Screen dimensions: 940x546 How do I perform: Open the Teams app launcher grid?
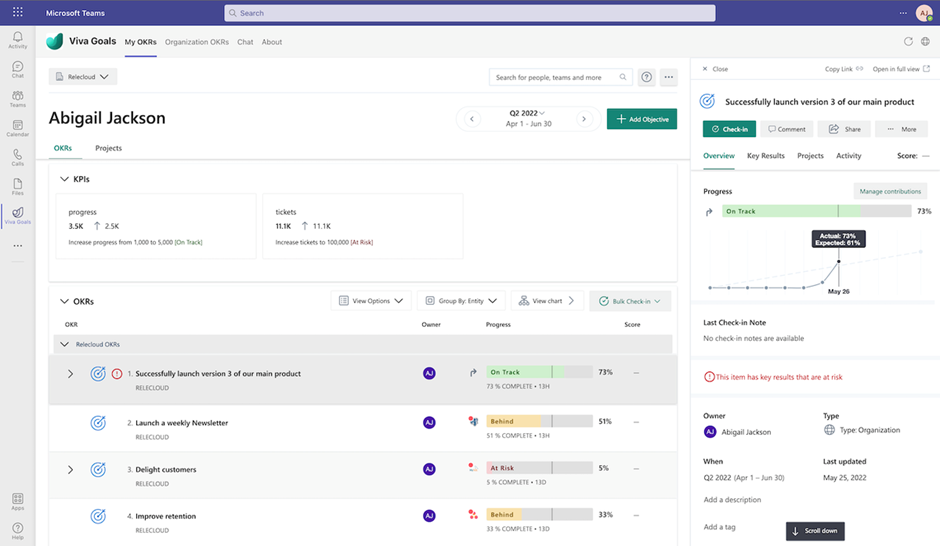point(17,13)
